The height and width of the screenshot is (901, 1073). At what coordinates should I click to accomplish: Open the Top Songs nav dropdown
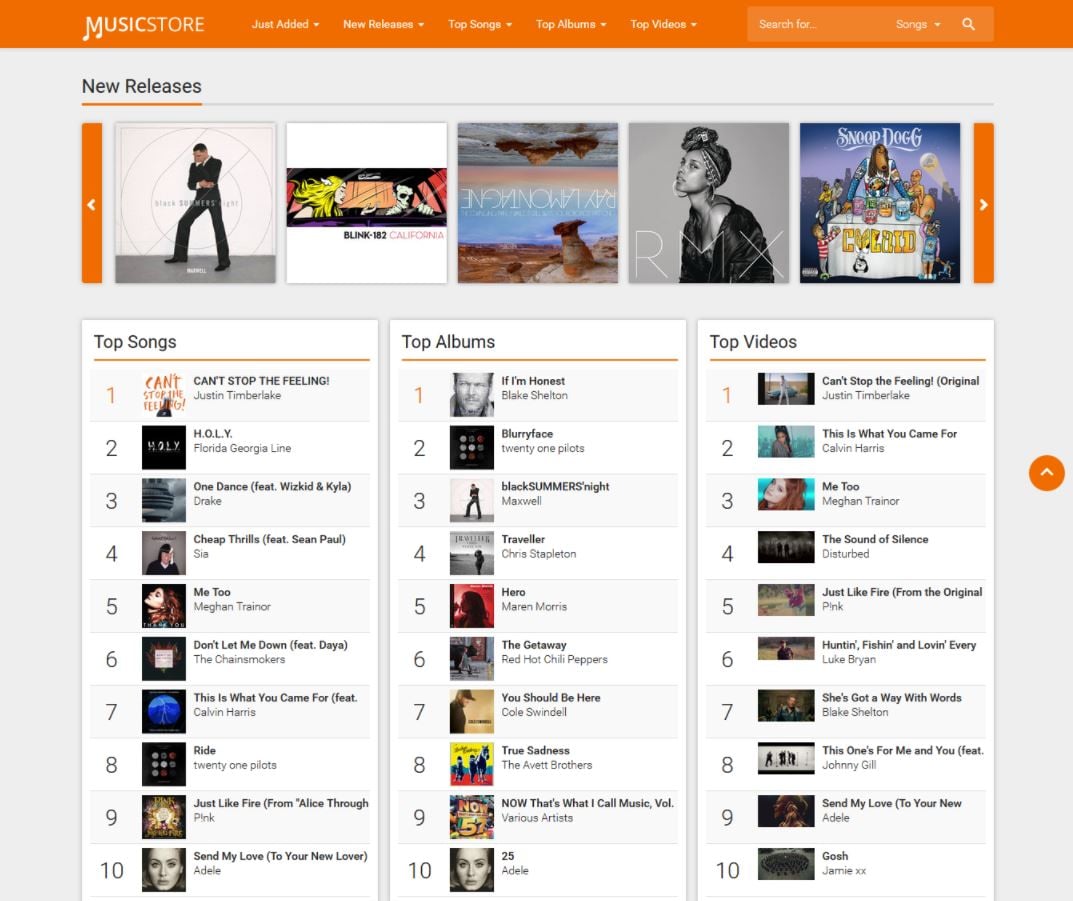pos(480,24)
